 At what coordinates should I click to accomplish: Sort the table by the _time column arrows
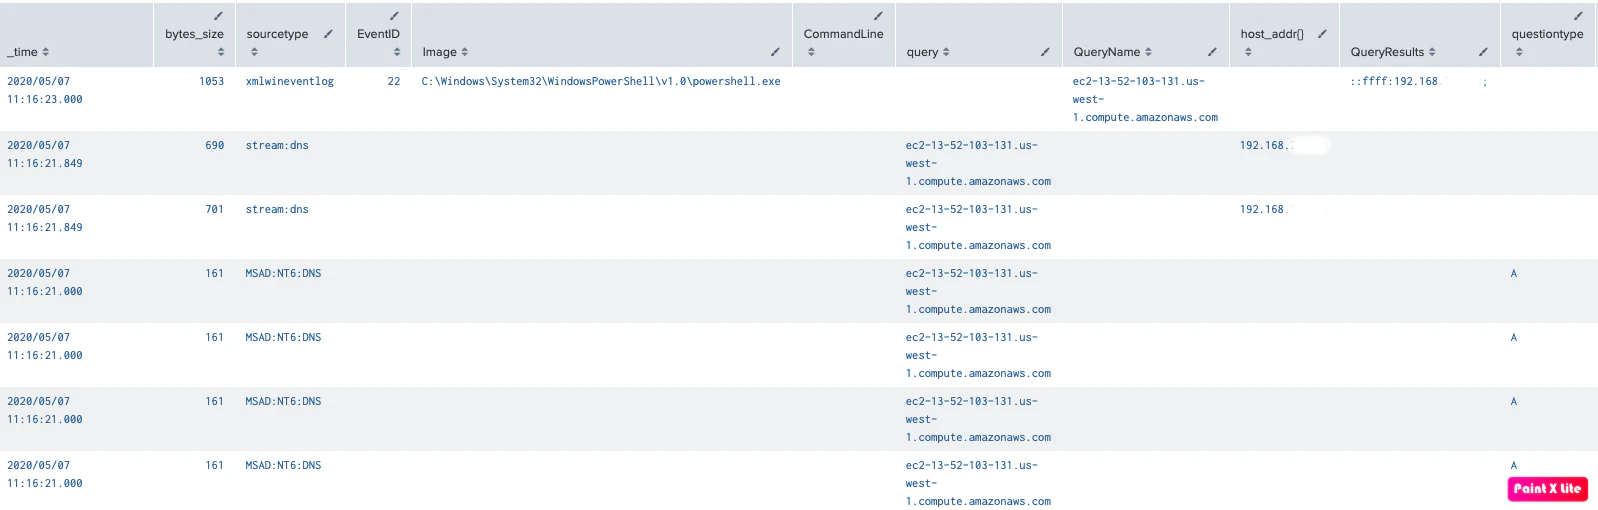click(x=46, y=52)
